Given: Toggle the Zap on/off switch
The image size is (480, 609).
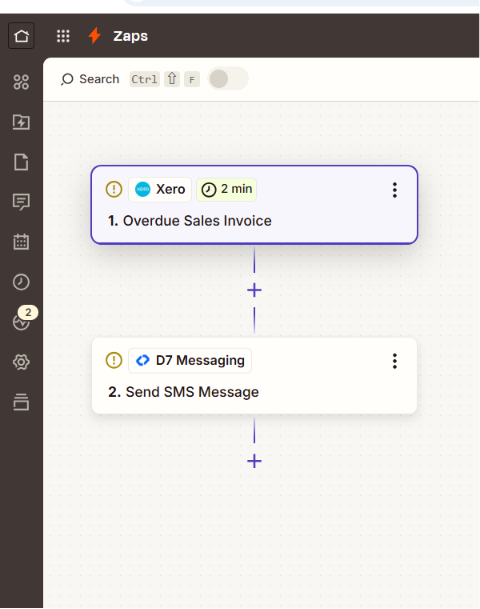Looking at the screenshot, I should click(x=228, y=79).
